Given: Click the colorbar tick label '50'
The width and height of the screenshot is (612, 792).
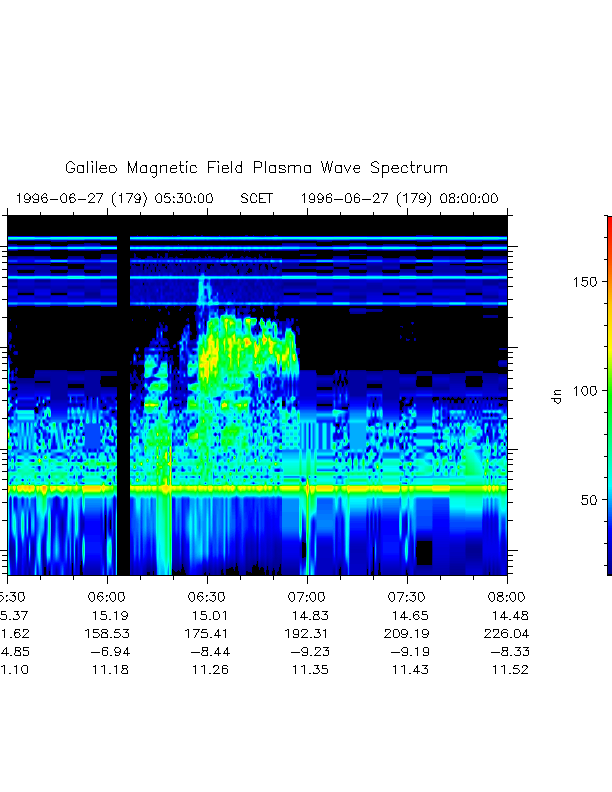Looking at the screenshot, I should point(589,500).
